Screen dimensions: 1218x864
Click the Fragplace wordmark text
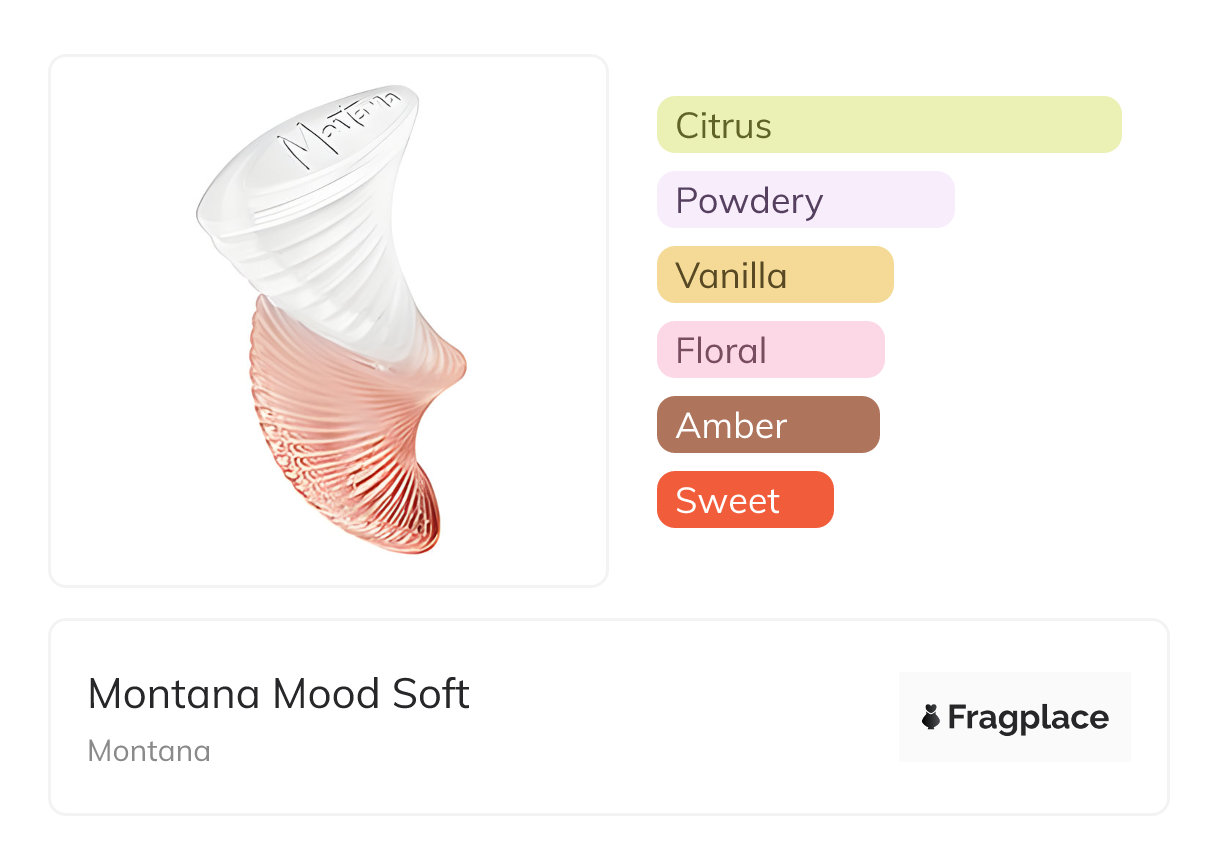(1028, 717)
